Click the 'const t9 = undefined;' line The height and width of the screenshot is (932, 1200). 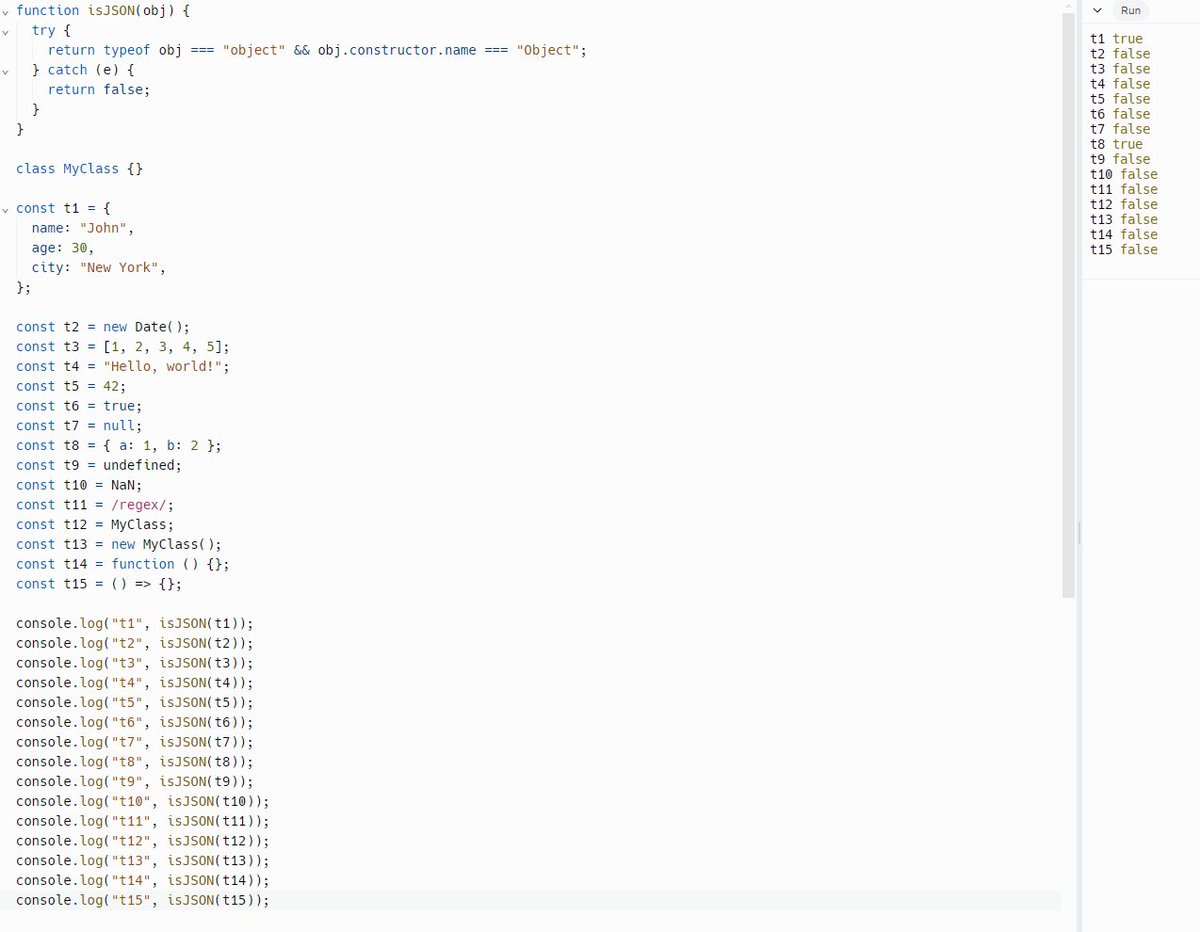99,465
